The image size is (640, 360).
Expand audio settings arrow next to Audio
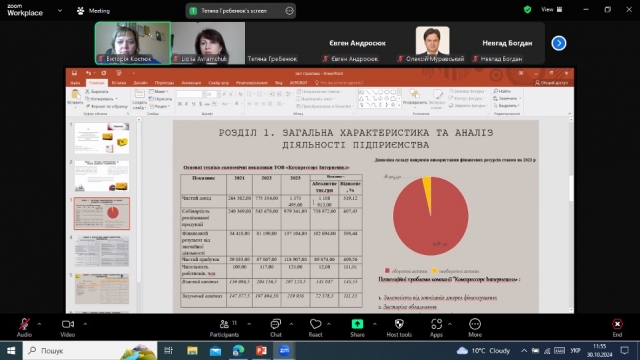coord(40,324)
